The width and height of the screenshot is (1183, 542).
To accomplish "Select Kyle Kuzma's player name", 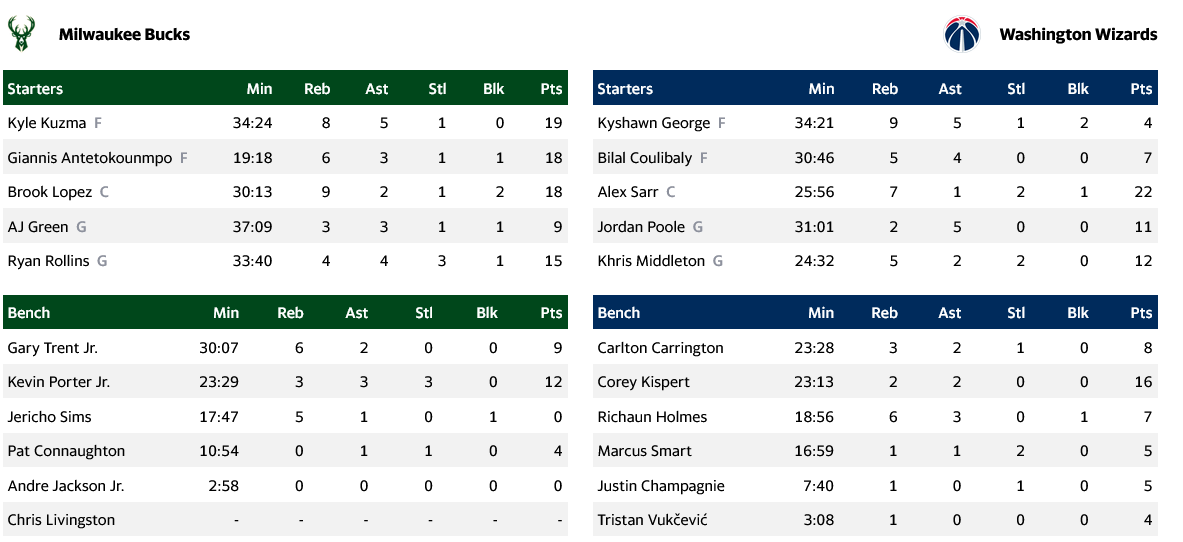I will 46,123.
